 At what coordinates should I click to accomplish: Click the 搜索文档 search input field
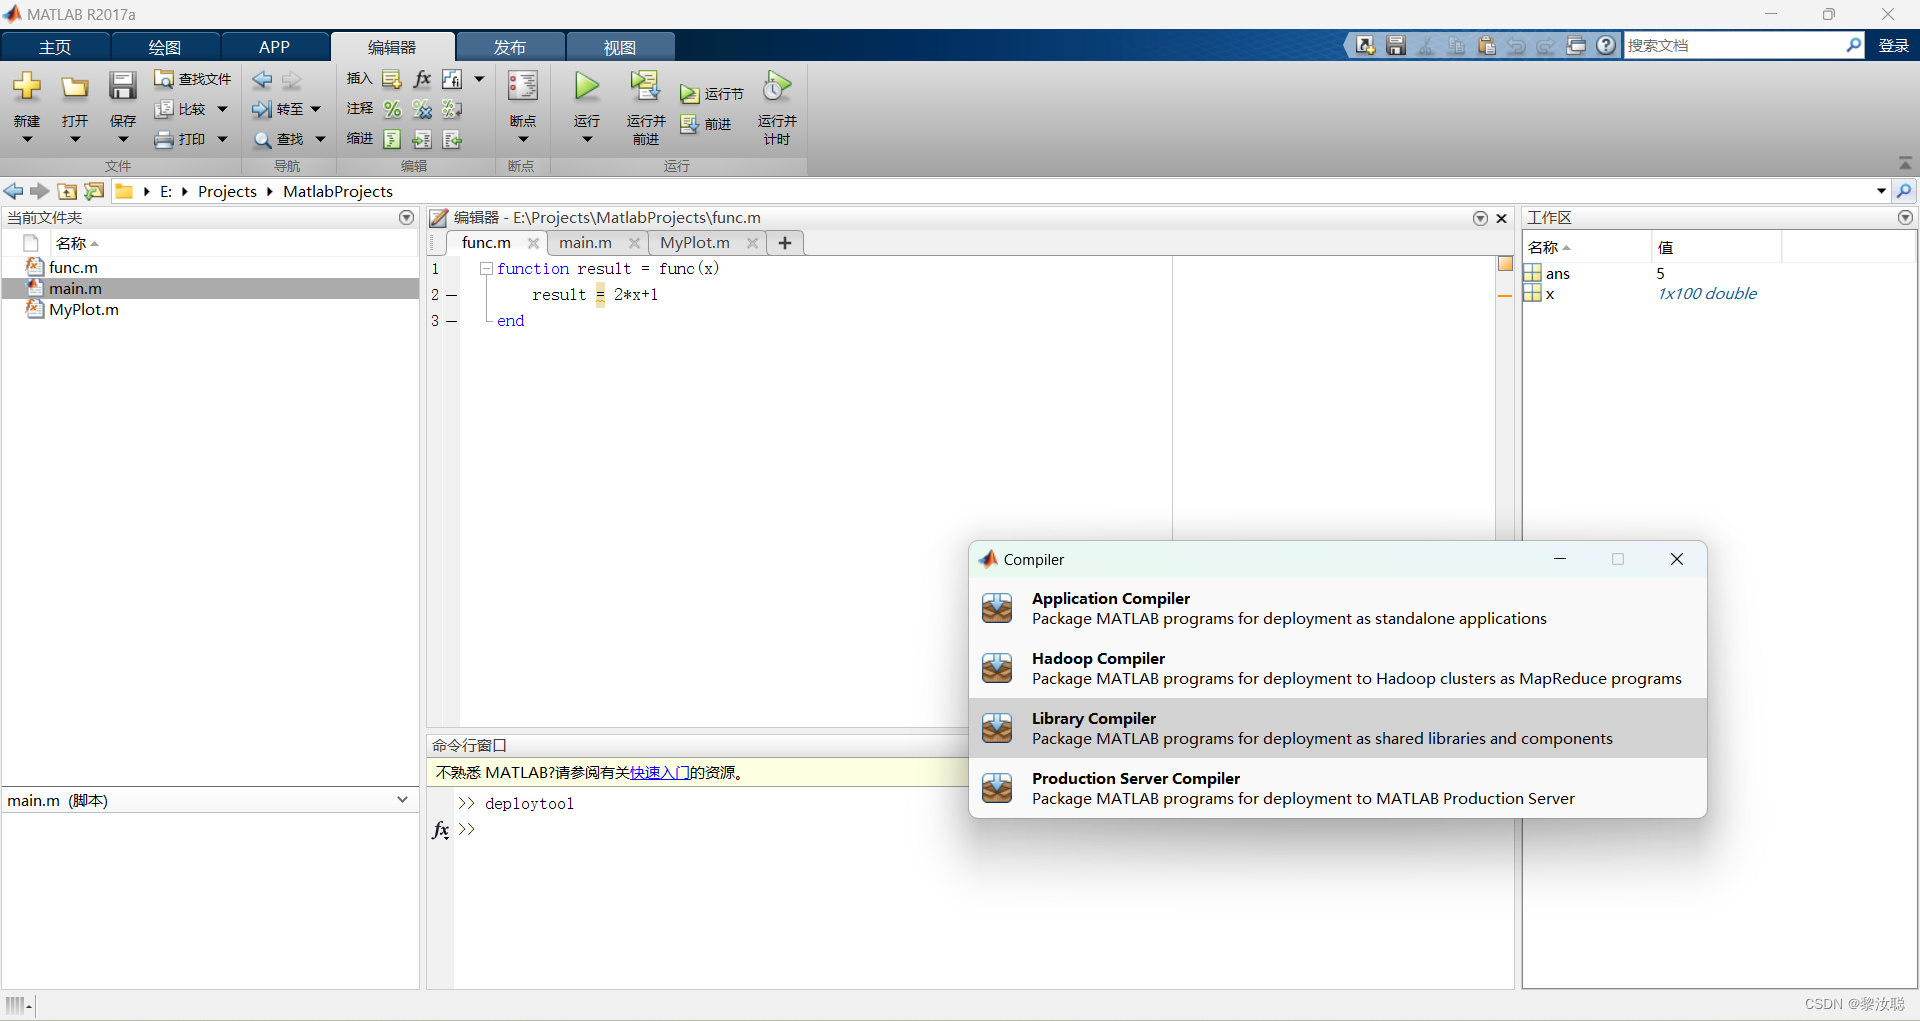[1733, 46]
